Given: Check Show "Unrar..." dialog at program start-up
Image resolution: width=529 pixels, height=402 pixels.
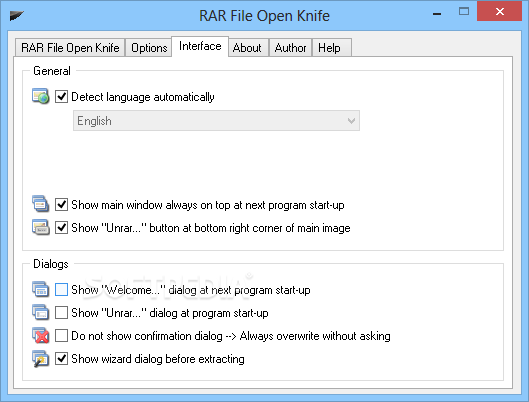Looking at the screenshot, I should pyautogui.click(x=61, y=312).
